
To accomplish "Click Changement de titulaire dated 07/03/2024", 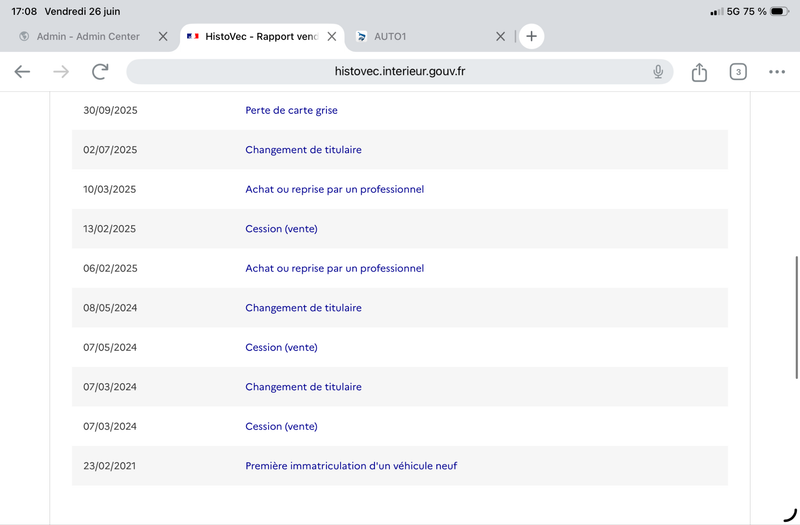I will click(303, 387).
